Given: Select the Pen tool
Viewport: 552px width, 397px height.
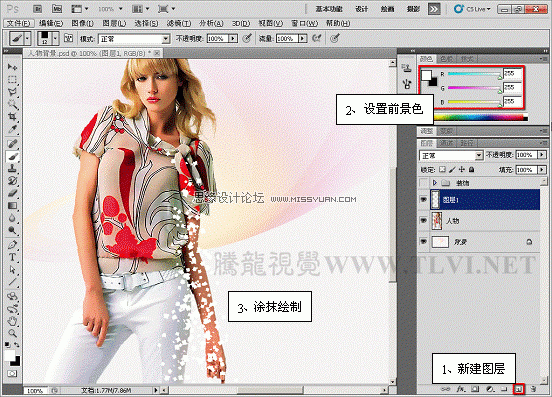Looking at the screenshot, I should 12,245.
